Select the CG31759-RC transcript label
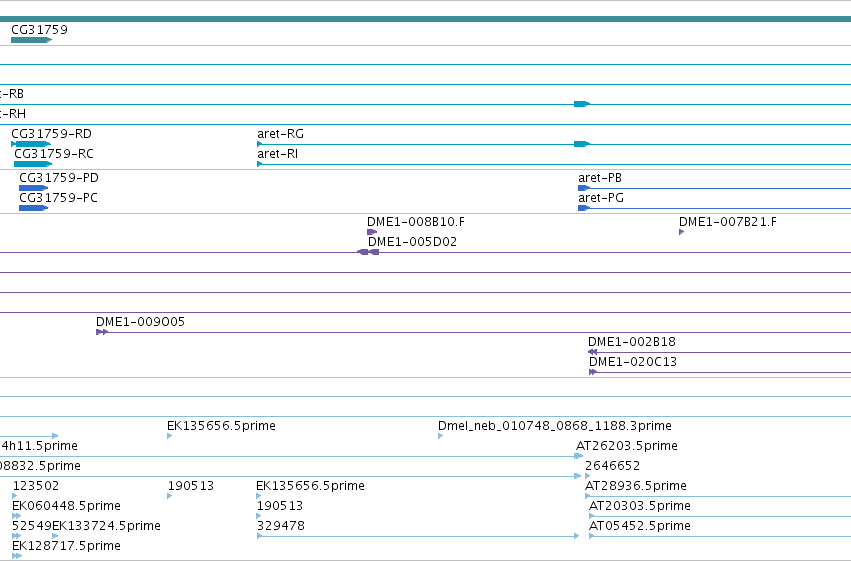This screenshot has height=561, width=851. [x=54, y=154]
